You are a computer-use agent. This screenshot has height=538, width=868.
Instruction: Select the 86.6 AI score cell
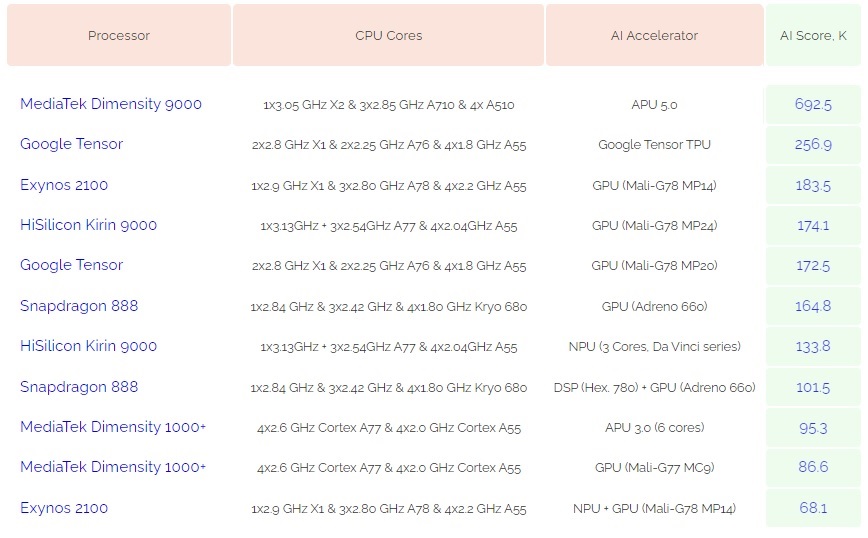pyautogui.click(x=813, y=467)
